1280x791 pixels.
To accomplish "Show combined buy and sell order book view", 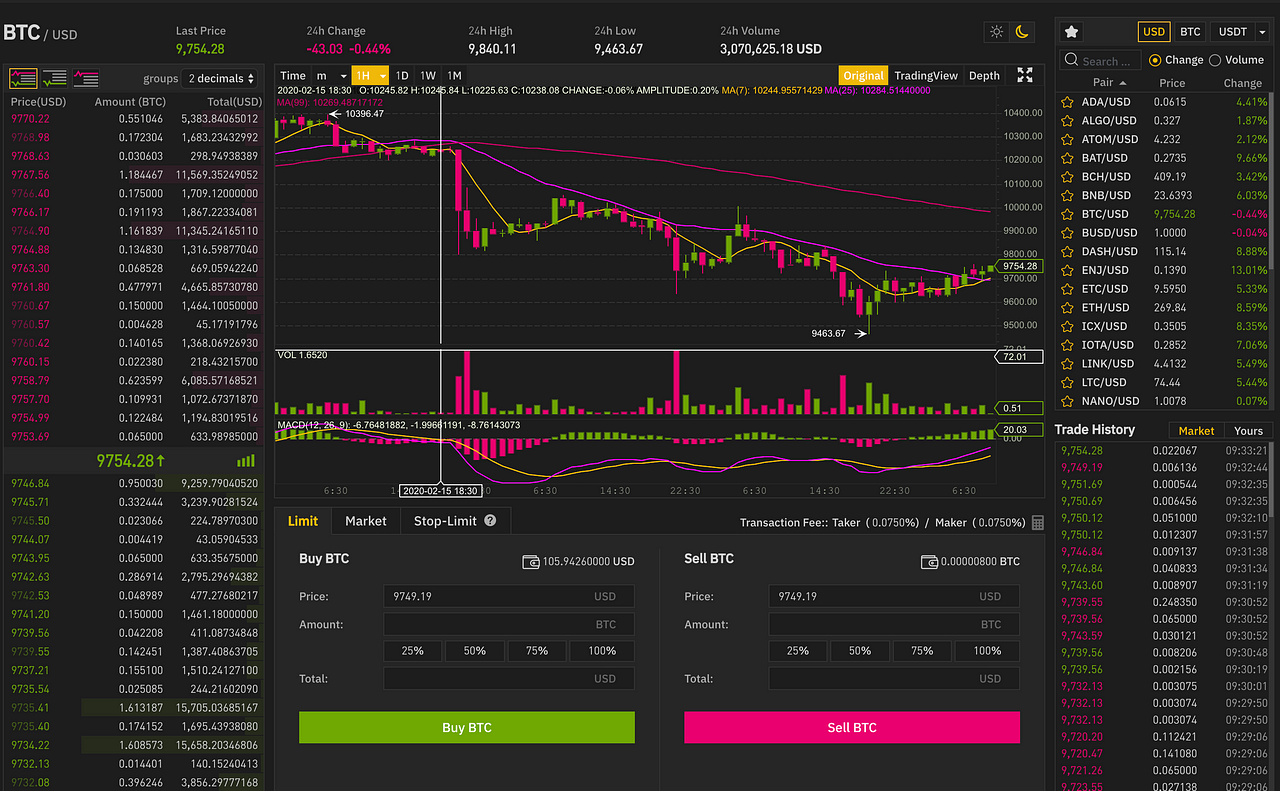I will tap(23, 78).
